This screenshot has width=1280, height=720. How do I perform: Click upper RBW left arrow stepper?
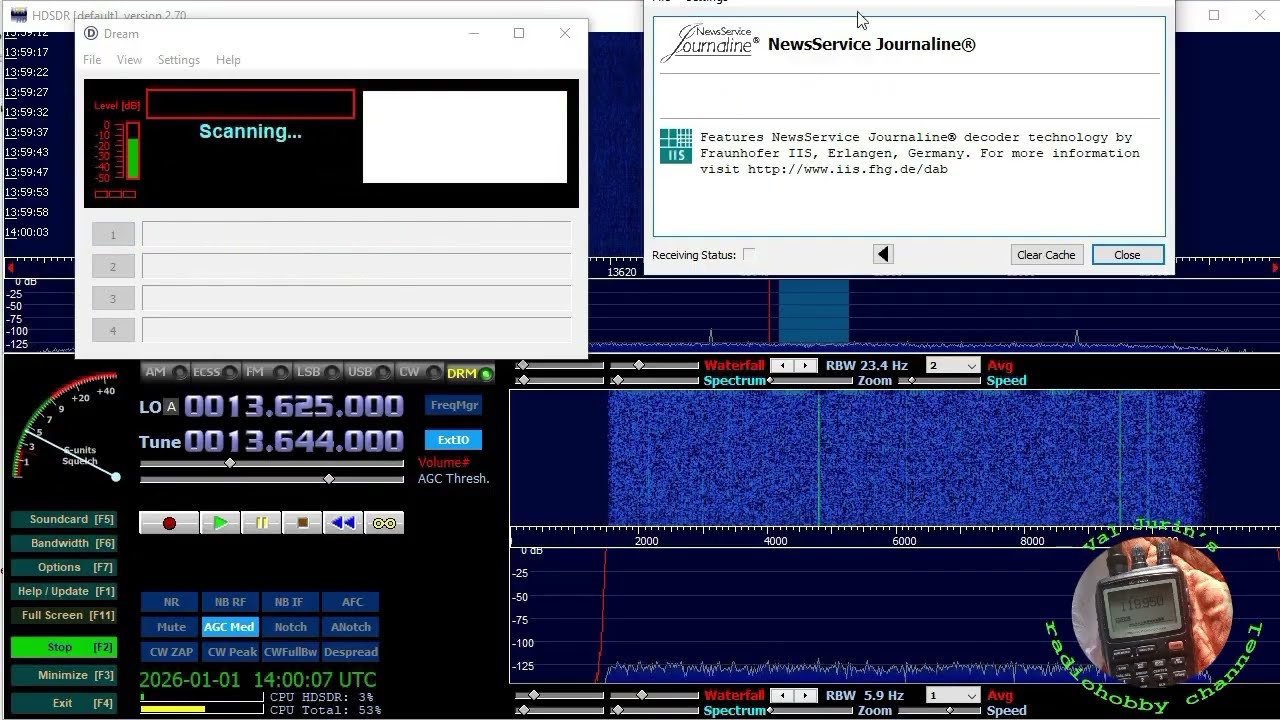(x=783, y=366)
